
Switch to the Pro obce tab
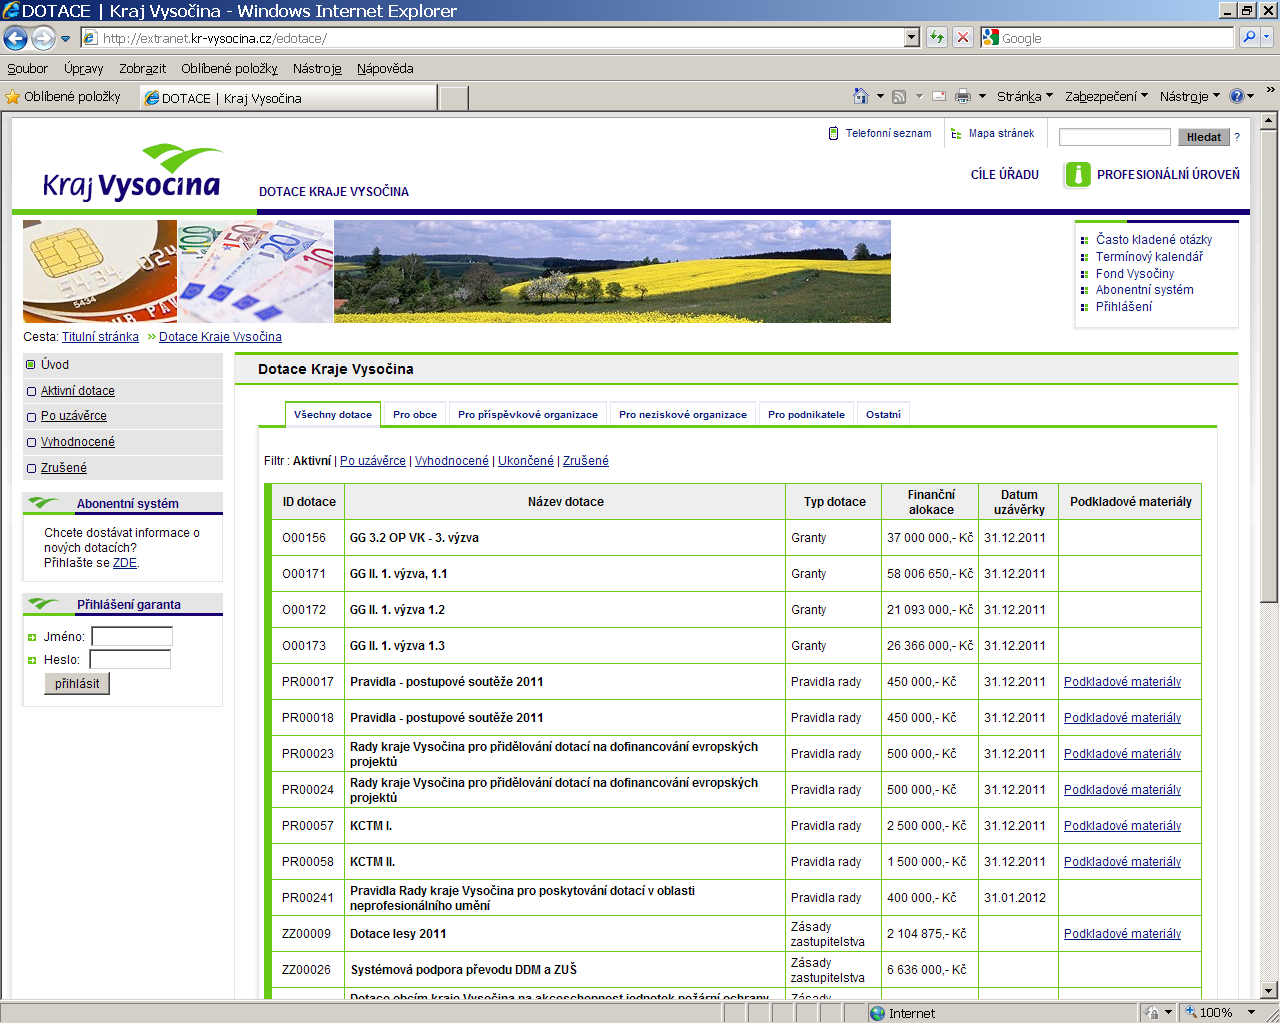[x=415, y=414]
